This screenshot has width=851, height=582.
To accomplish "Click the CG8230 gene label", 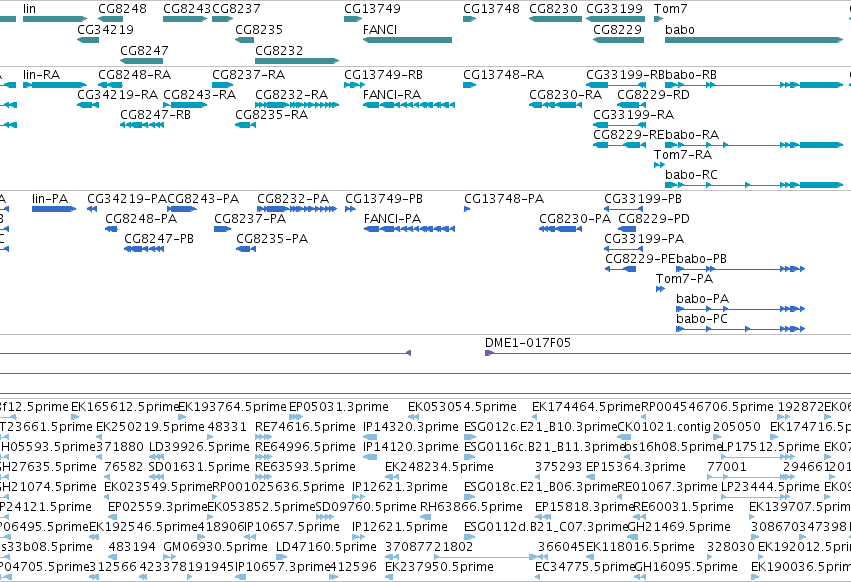I will 553,9.
